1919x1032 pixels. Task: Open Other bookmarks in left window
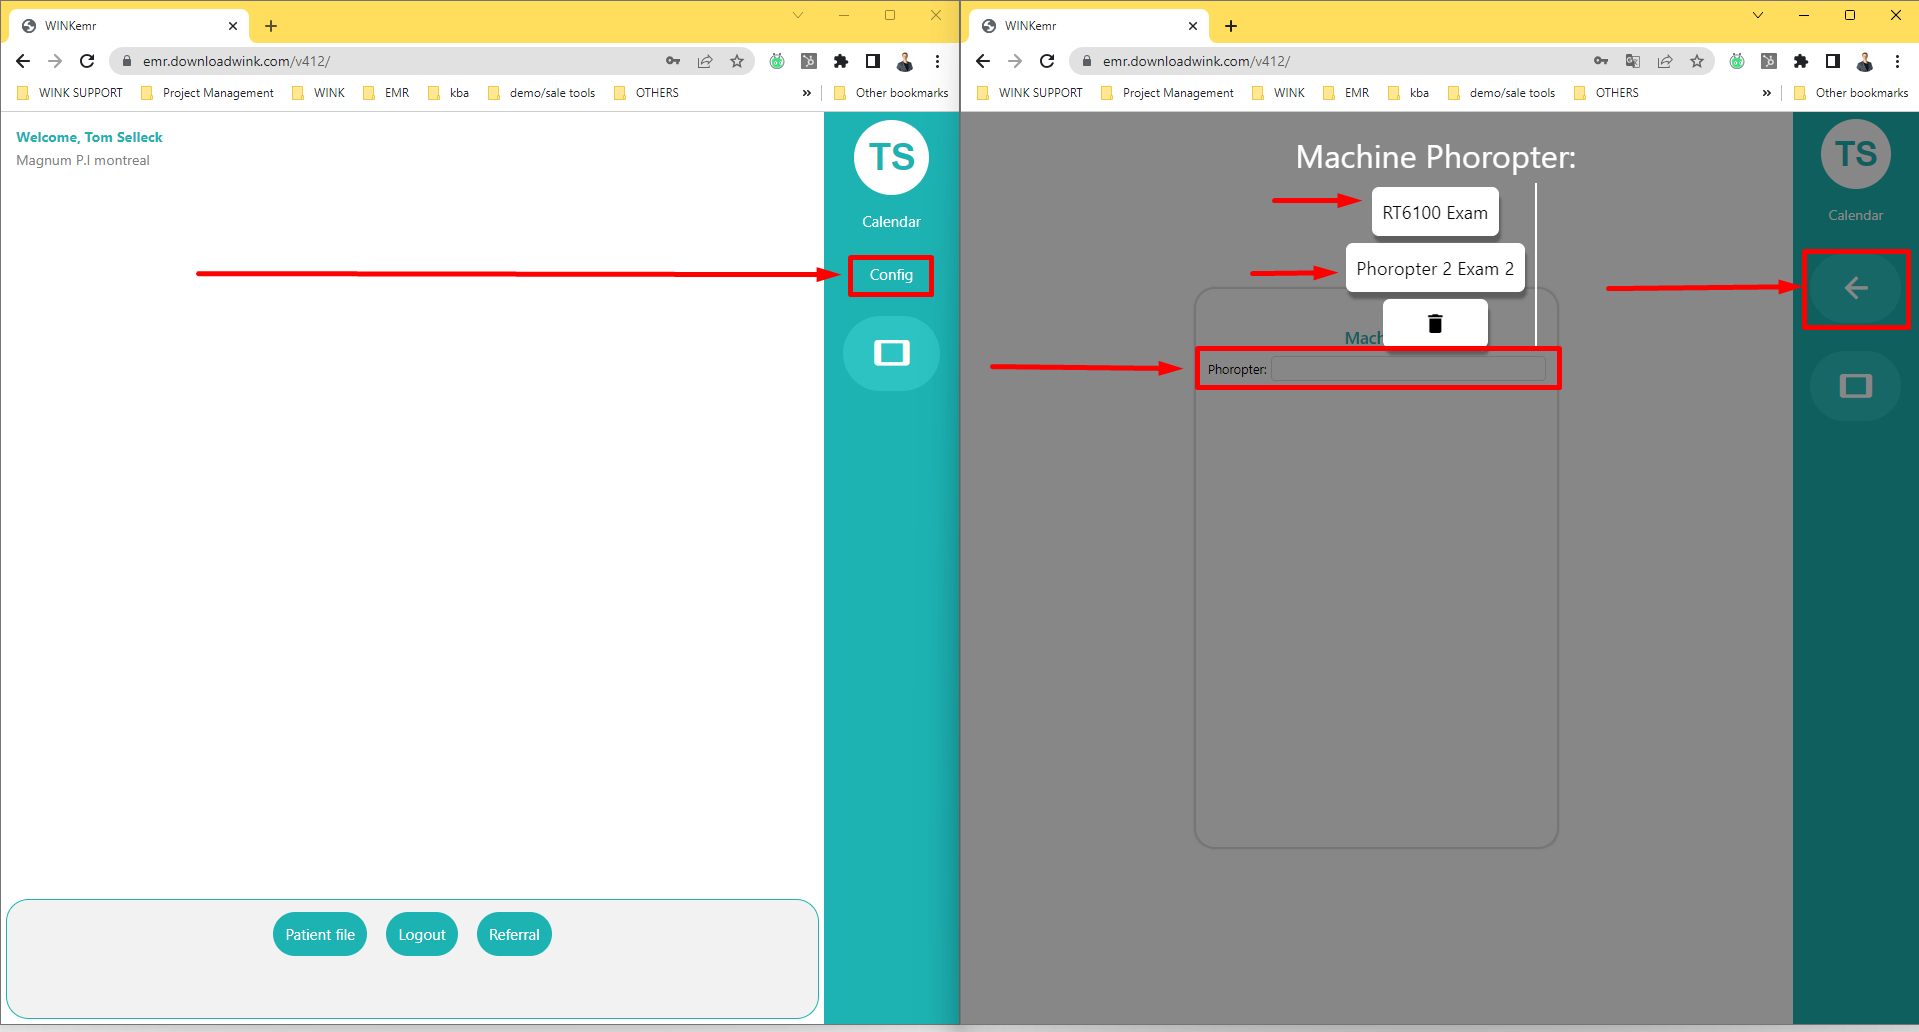coord(891,93)
